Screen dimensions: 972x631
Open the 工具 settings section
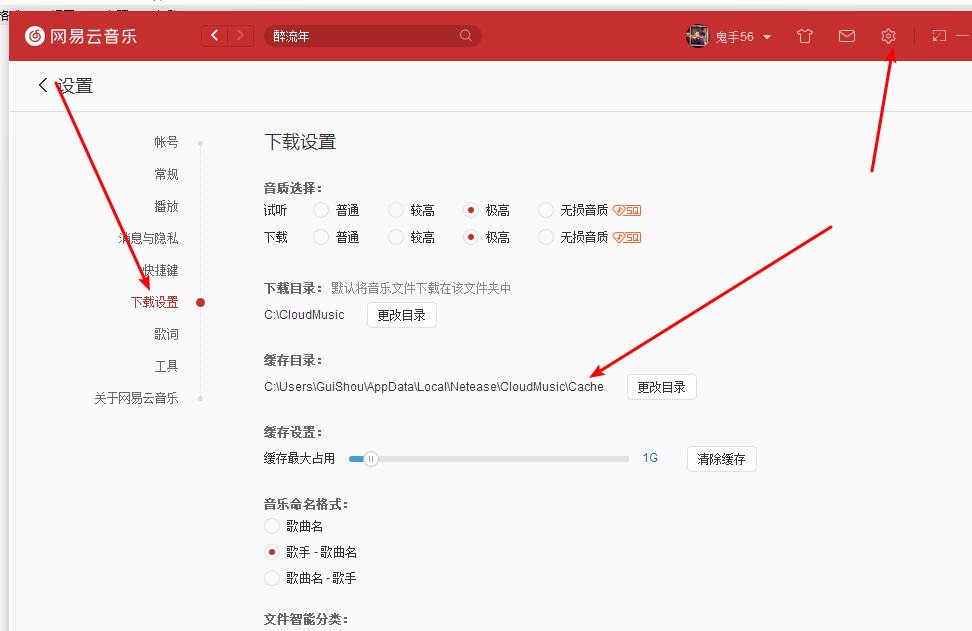pyautogui.click(x=166, y=366)
